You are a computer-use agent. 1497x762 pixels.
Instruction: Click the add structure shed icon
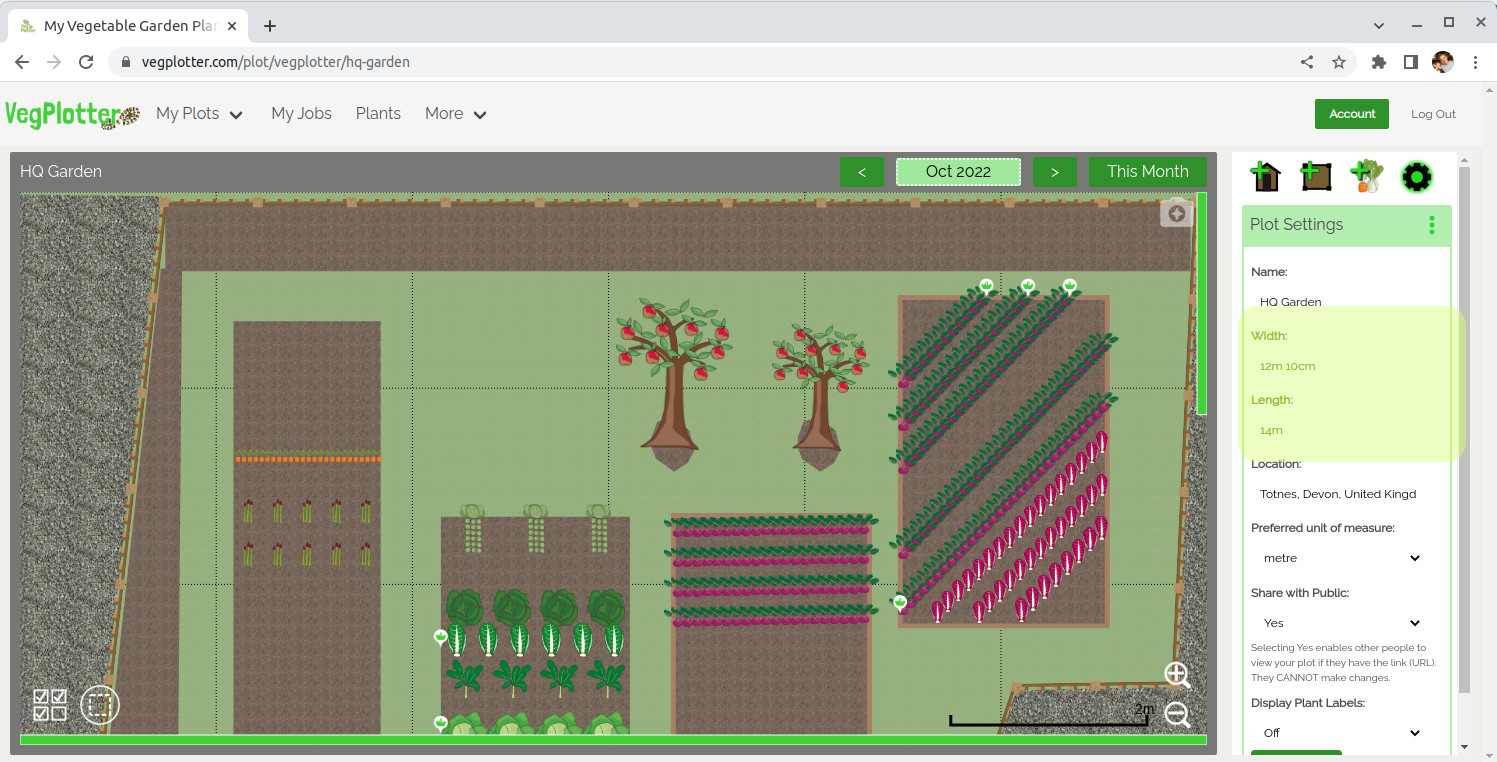(x=1265, y=176)
